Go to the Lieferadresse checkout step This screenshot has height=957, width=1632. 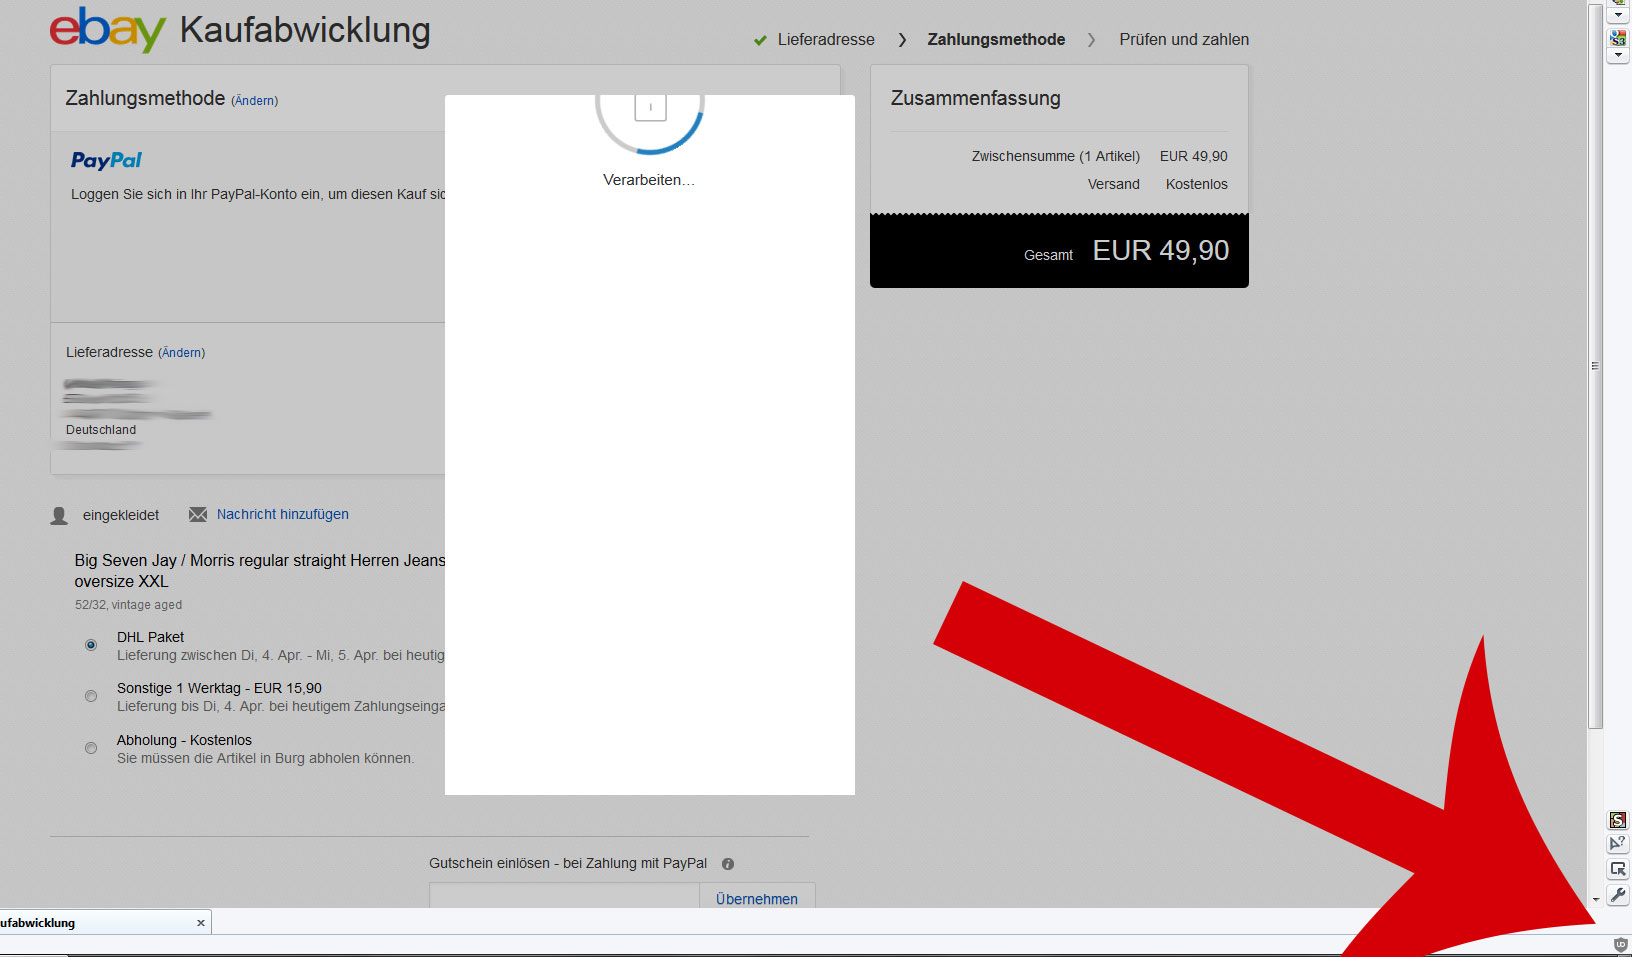[826, 40]
